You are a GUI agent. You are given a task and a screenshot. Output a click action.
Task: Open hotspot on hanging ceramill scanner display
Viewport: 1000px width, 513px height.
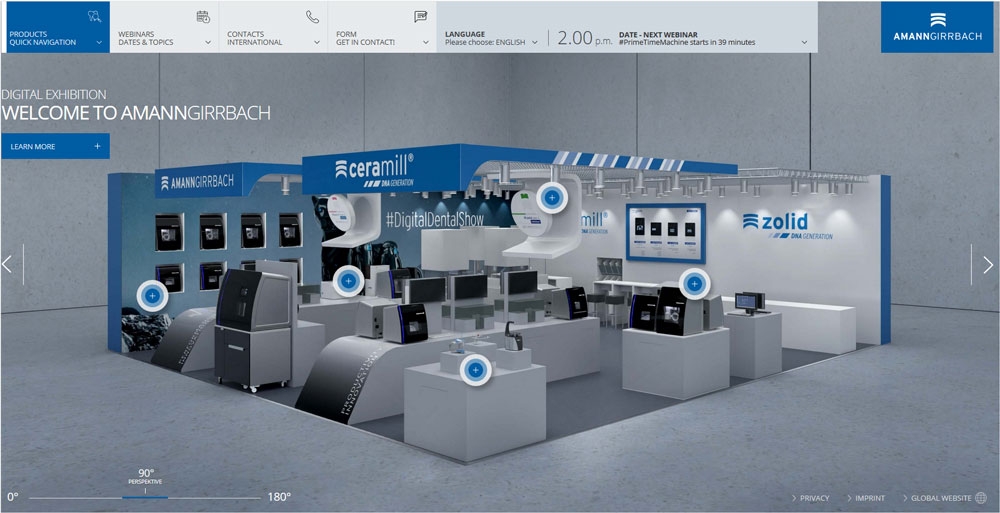[x=552, y=198]
